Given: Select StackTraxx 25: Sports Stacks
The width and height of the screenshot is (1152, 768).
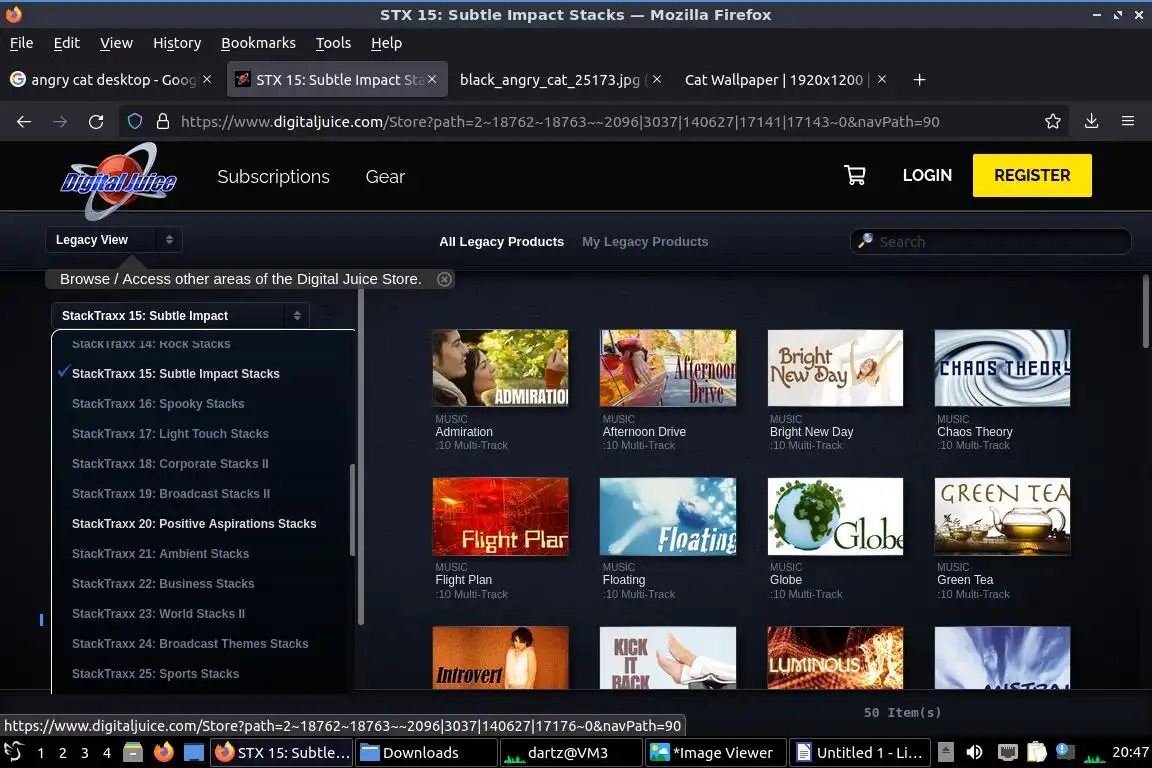Looking at the screenshot, I should click(x=156, y=674).
